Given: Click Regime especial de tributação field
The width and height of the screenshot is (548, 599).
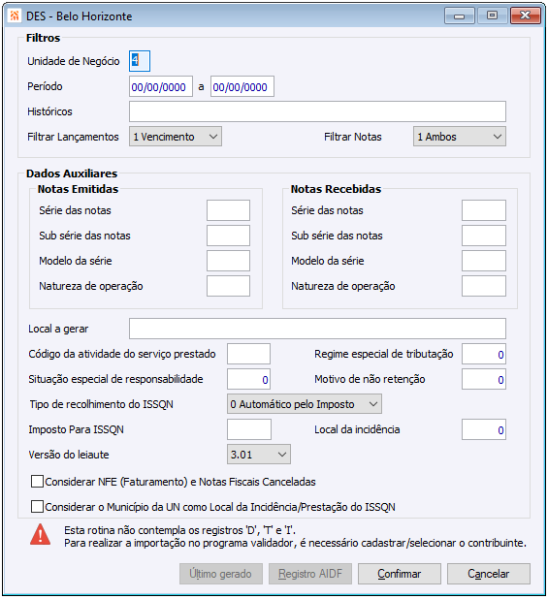Looking at the screenshot, I should (484, 354).
